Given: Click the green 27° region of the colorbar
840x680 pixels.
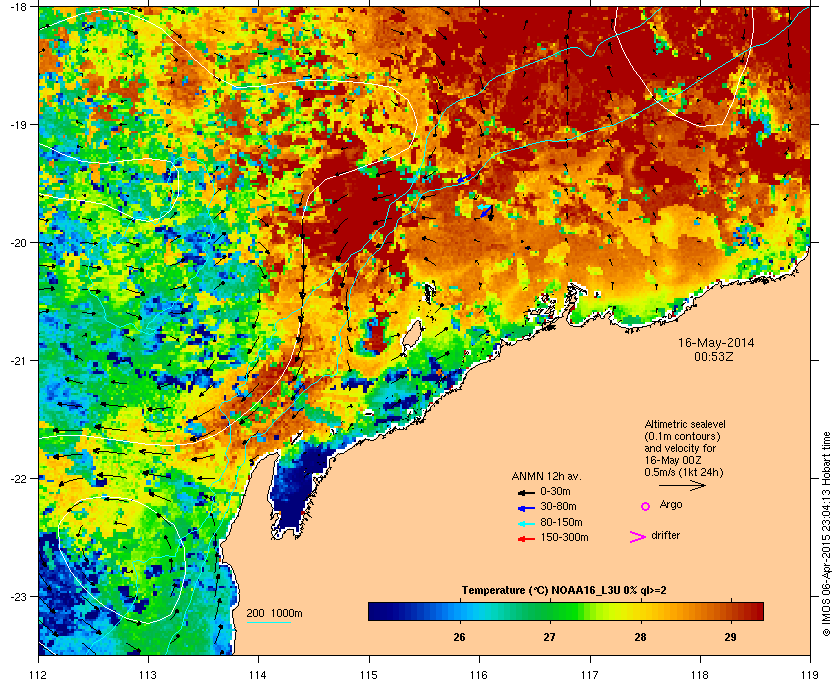Looking at the screenshot, I should coord(550,611).
